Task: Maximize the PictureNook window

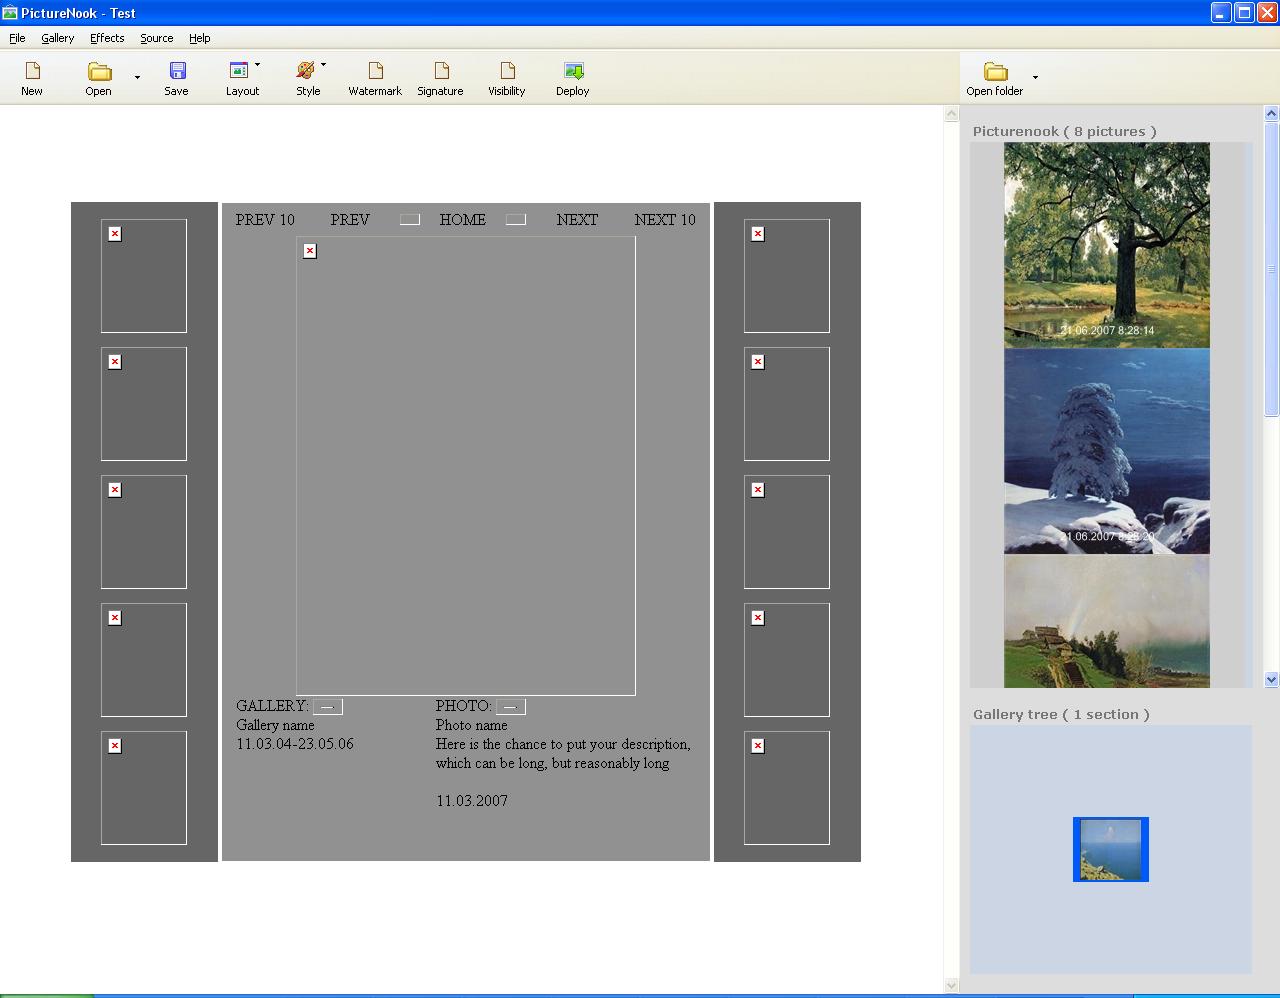Action: [x=1244, y=13]
